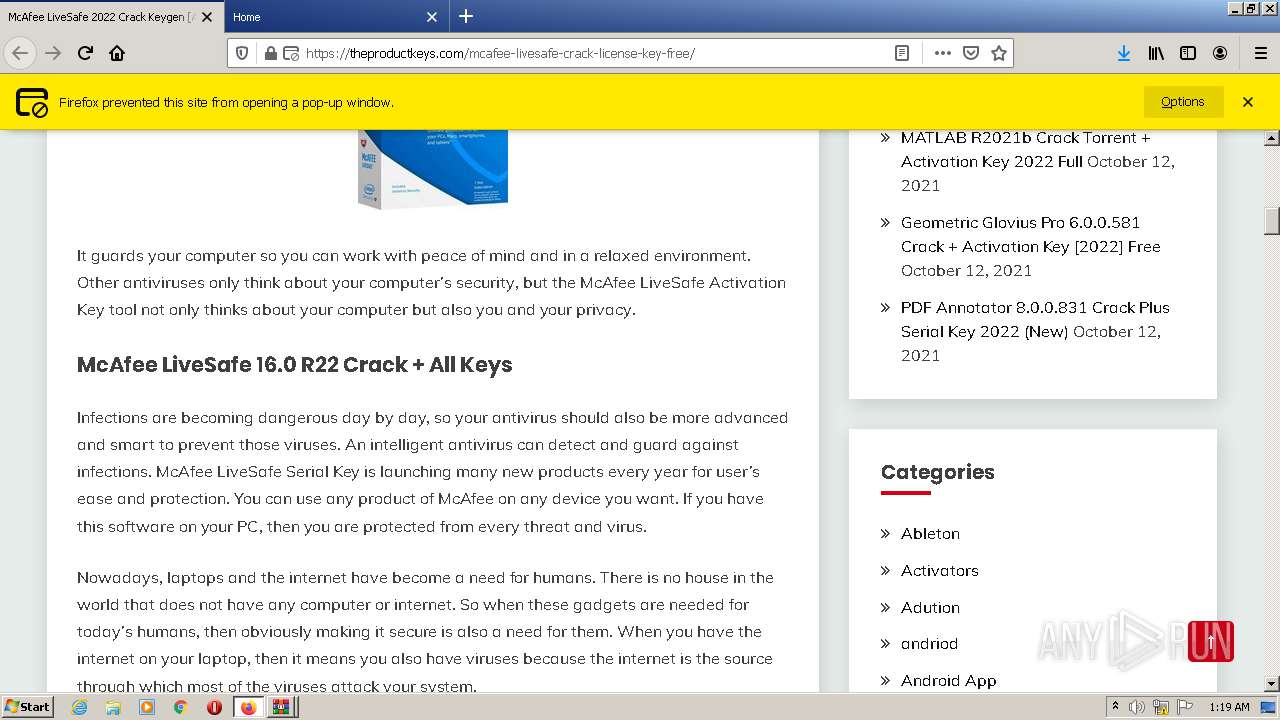Dismiss the pop-up blocked notification bar

[1248, 102]
